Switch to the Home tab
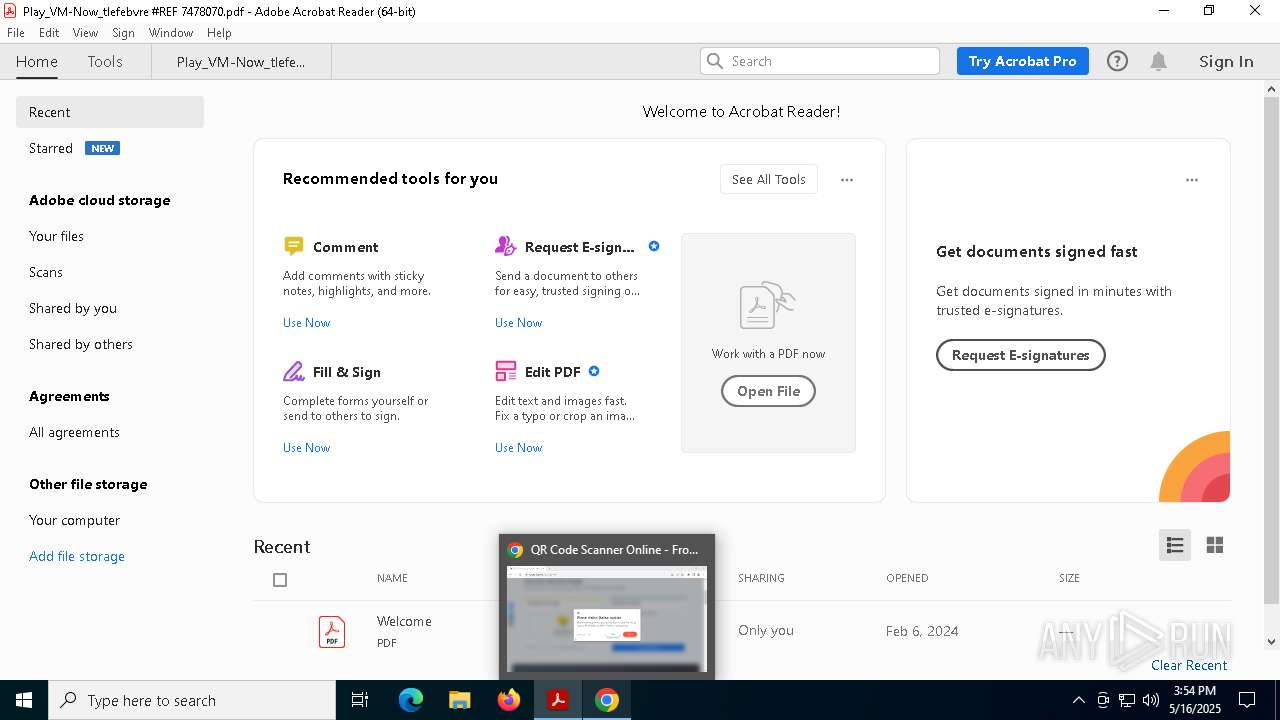The height and width of the screenshot is (720, 1280). click(37, 61)
